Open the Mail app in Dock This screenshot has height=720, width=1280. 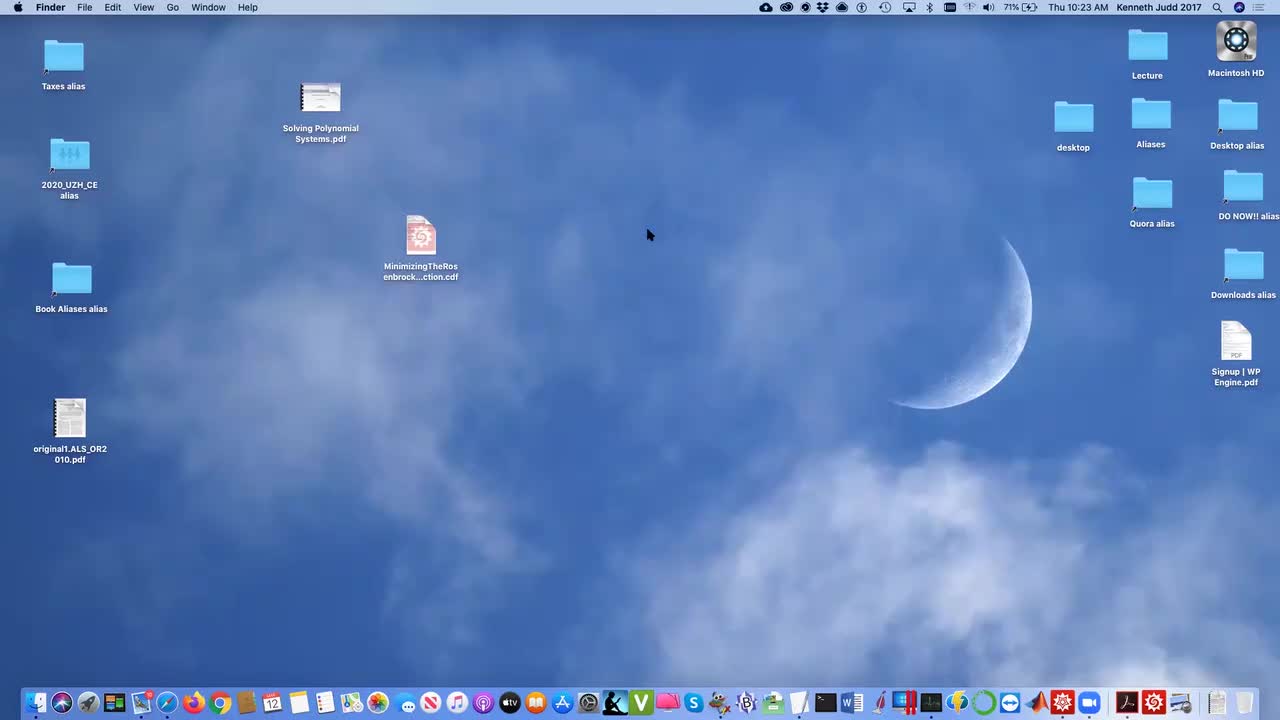pyautogui.click(x=141, y=703)
